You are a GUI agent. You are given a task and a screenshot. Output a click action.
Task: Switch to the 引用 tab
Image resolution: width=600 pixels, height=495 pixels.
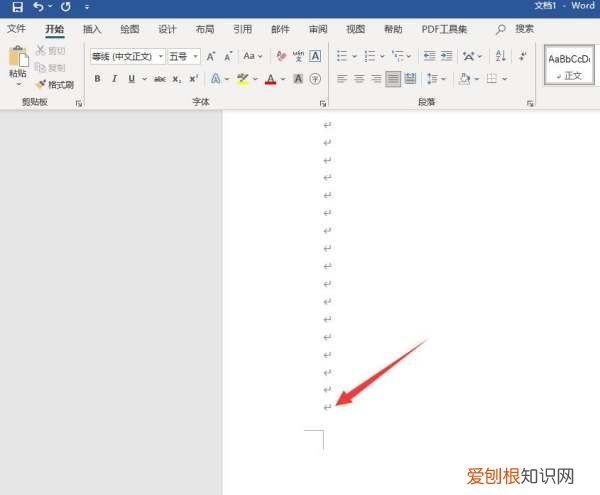(x=243, y=29)
